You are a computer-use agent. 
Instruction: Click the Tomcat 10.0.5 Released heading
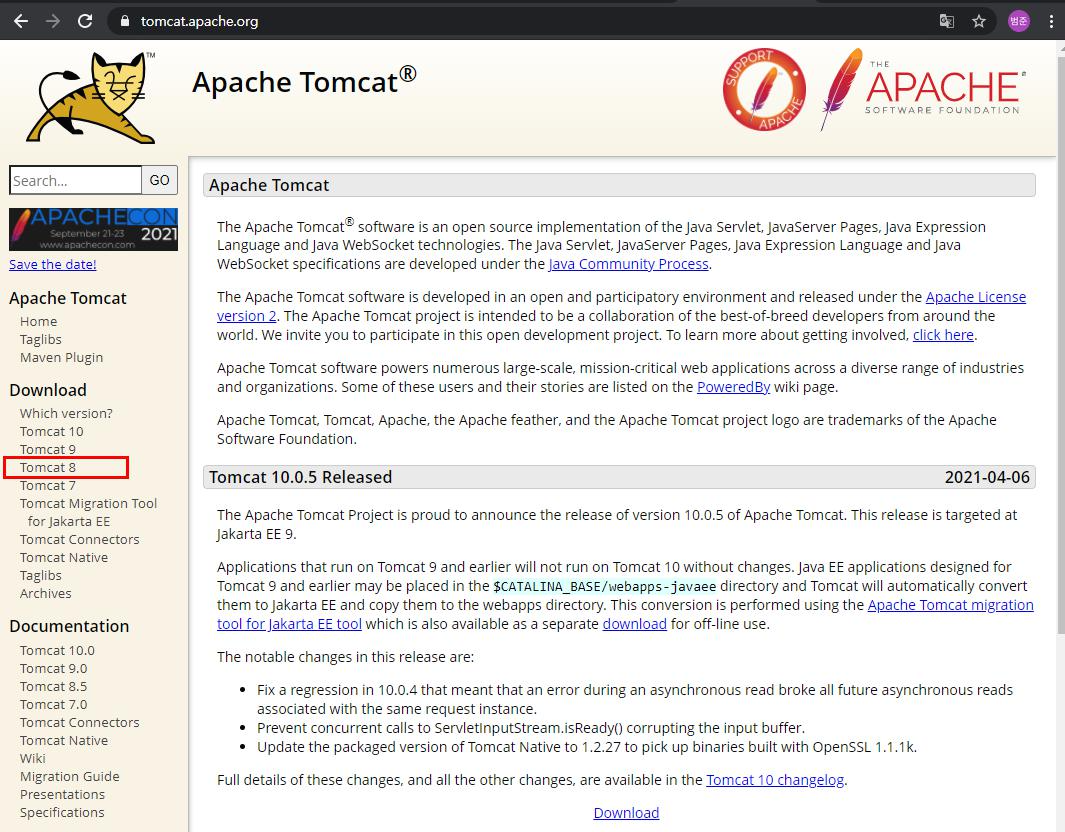tap(300, 477)
